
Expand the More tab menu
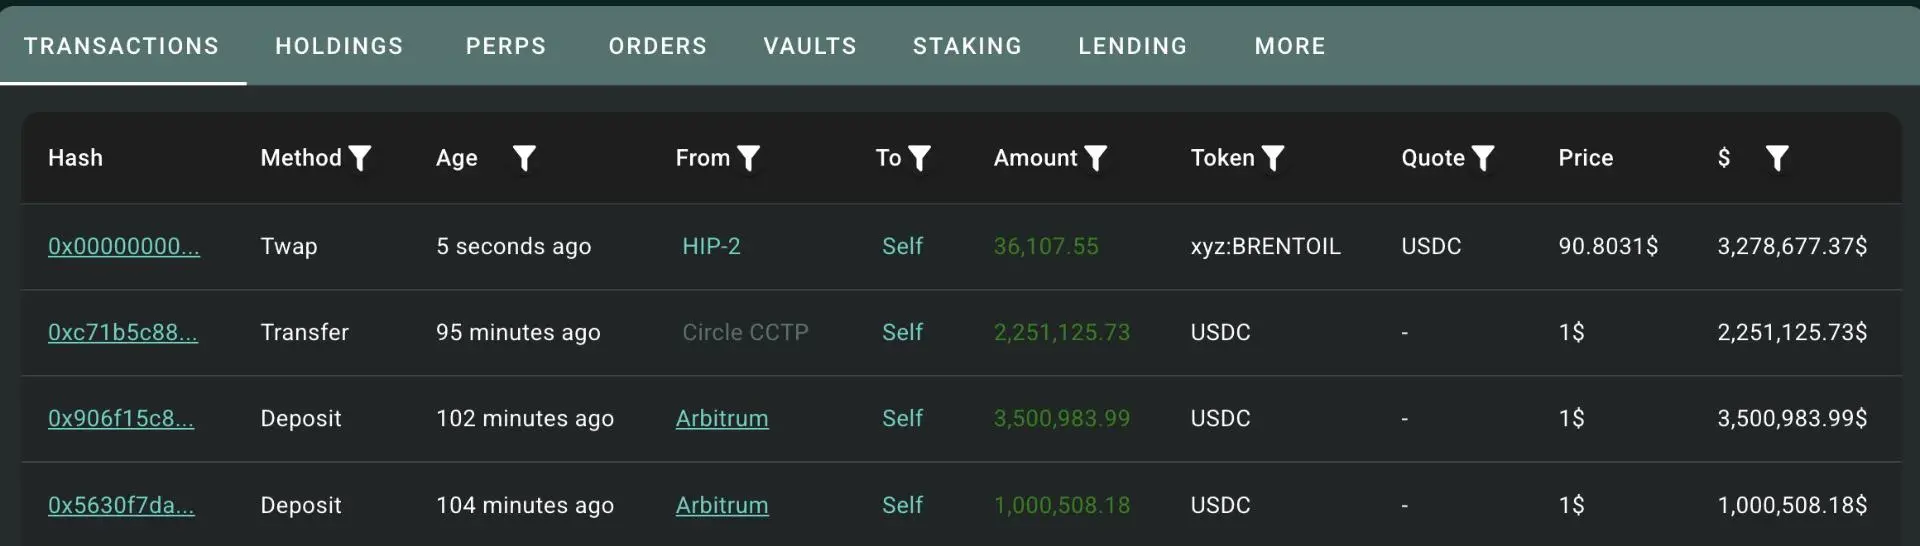(1290, 46)
